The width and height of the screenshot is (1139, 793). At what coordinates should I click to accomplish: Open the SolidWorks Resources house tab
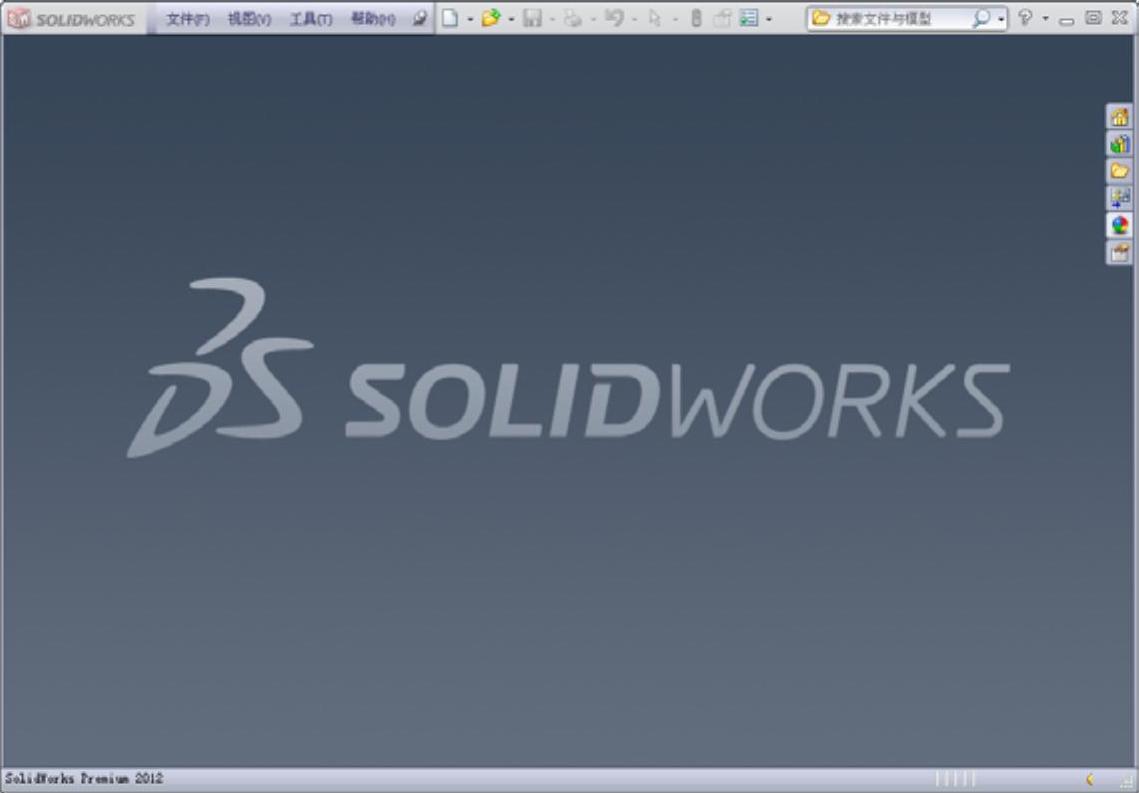pos(1119,116)
